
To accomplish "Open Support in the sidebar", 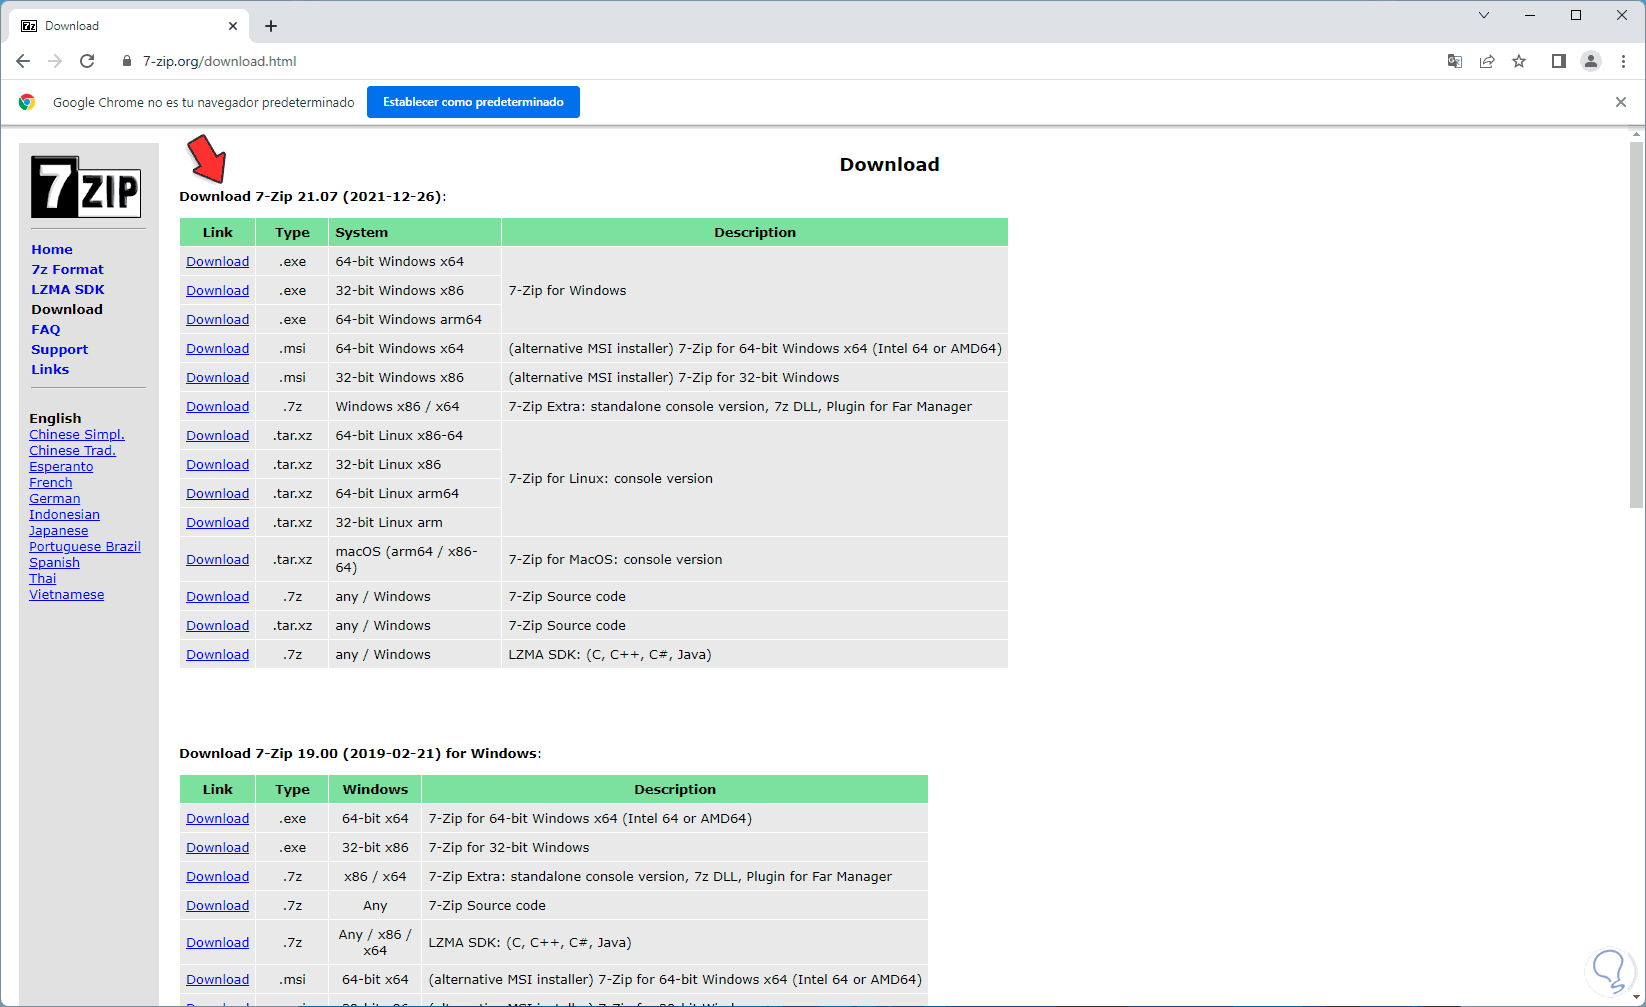I will click(x=59, y=350).
